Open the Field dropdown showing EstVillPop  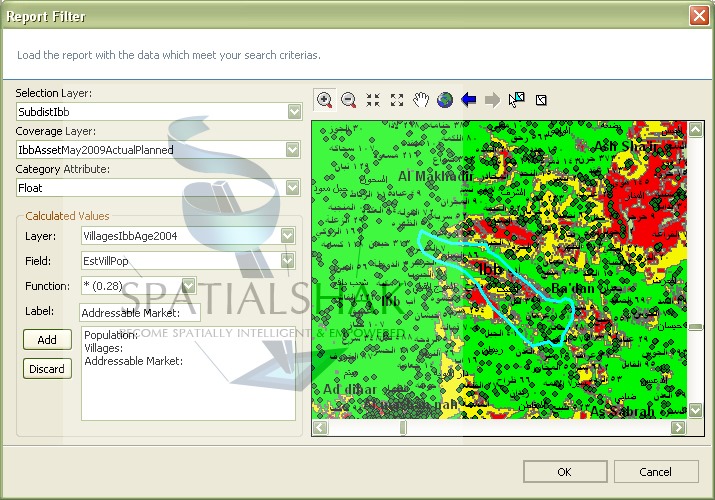[x=288, y=260]
